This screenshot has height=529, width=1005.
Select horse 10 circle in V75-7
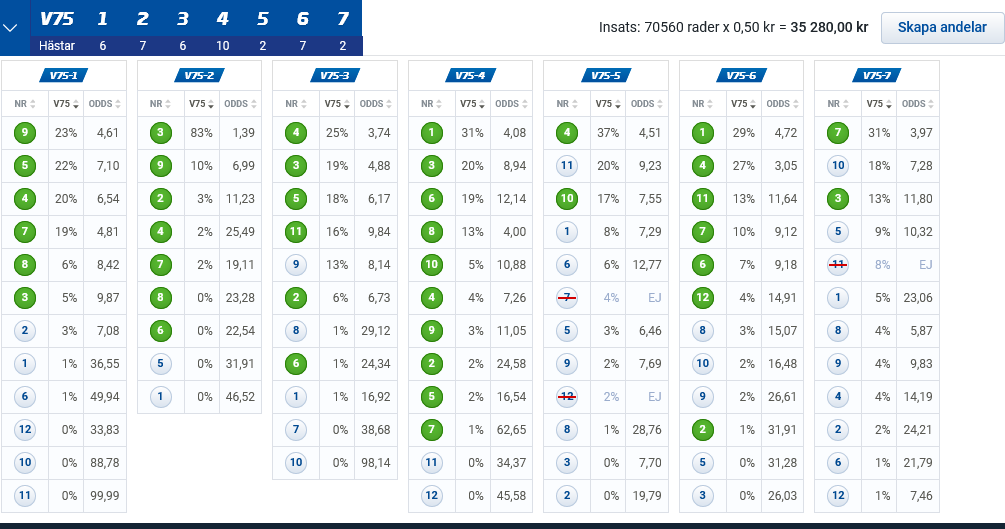[838, 165]
